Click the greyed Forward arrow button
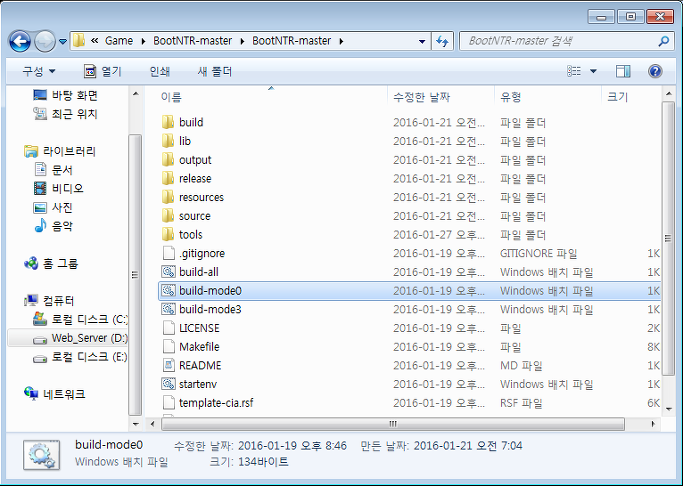The height and width of the screenshot is (486, 683). (45, 41)
